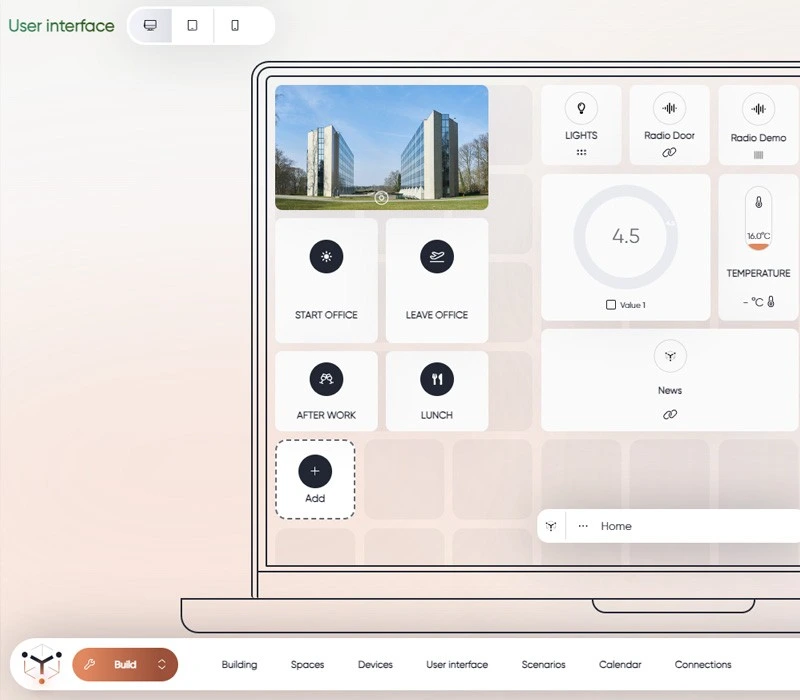
Task: Switch to mobile phone preview
Action: (235, 25)
